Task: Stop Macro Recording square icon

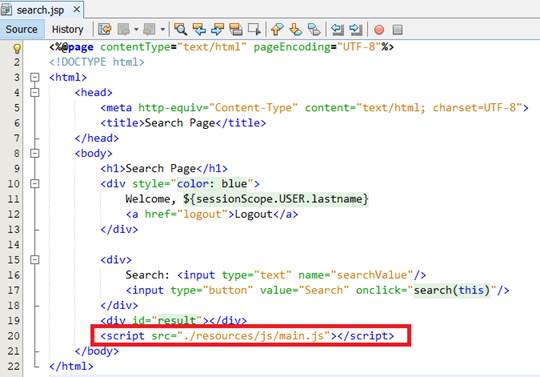Action: 397,30
